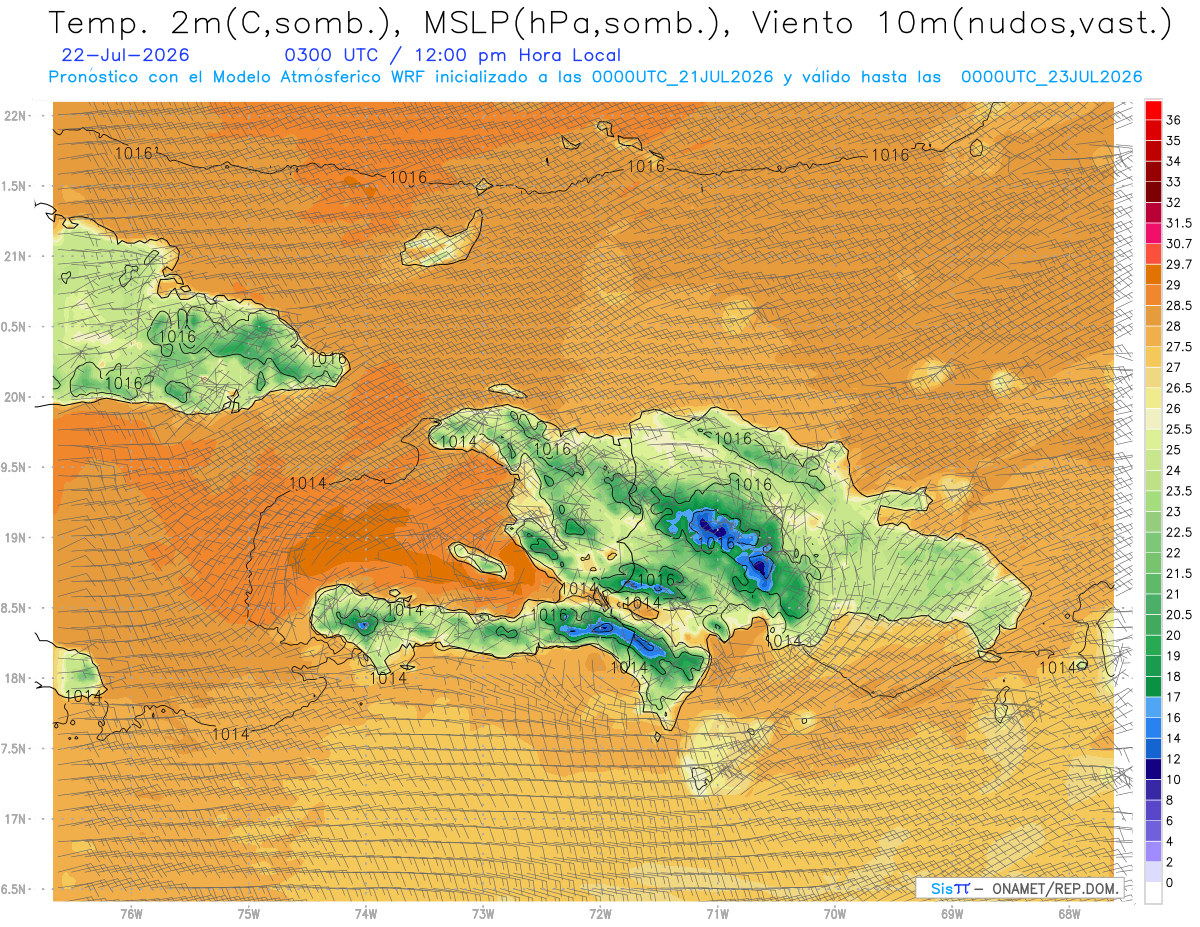The width and height of the screenshot is (1200, 927).
Task: Click the initialization time '0000UTC_21JUL2026'
Action: [x=683, y=77]
